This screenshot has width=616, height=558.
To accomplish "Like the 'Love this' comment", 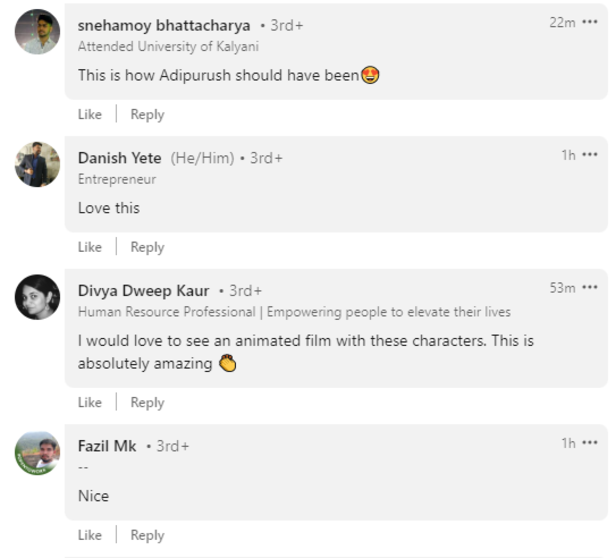I will click(90, 247).
